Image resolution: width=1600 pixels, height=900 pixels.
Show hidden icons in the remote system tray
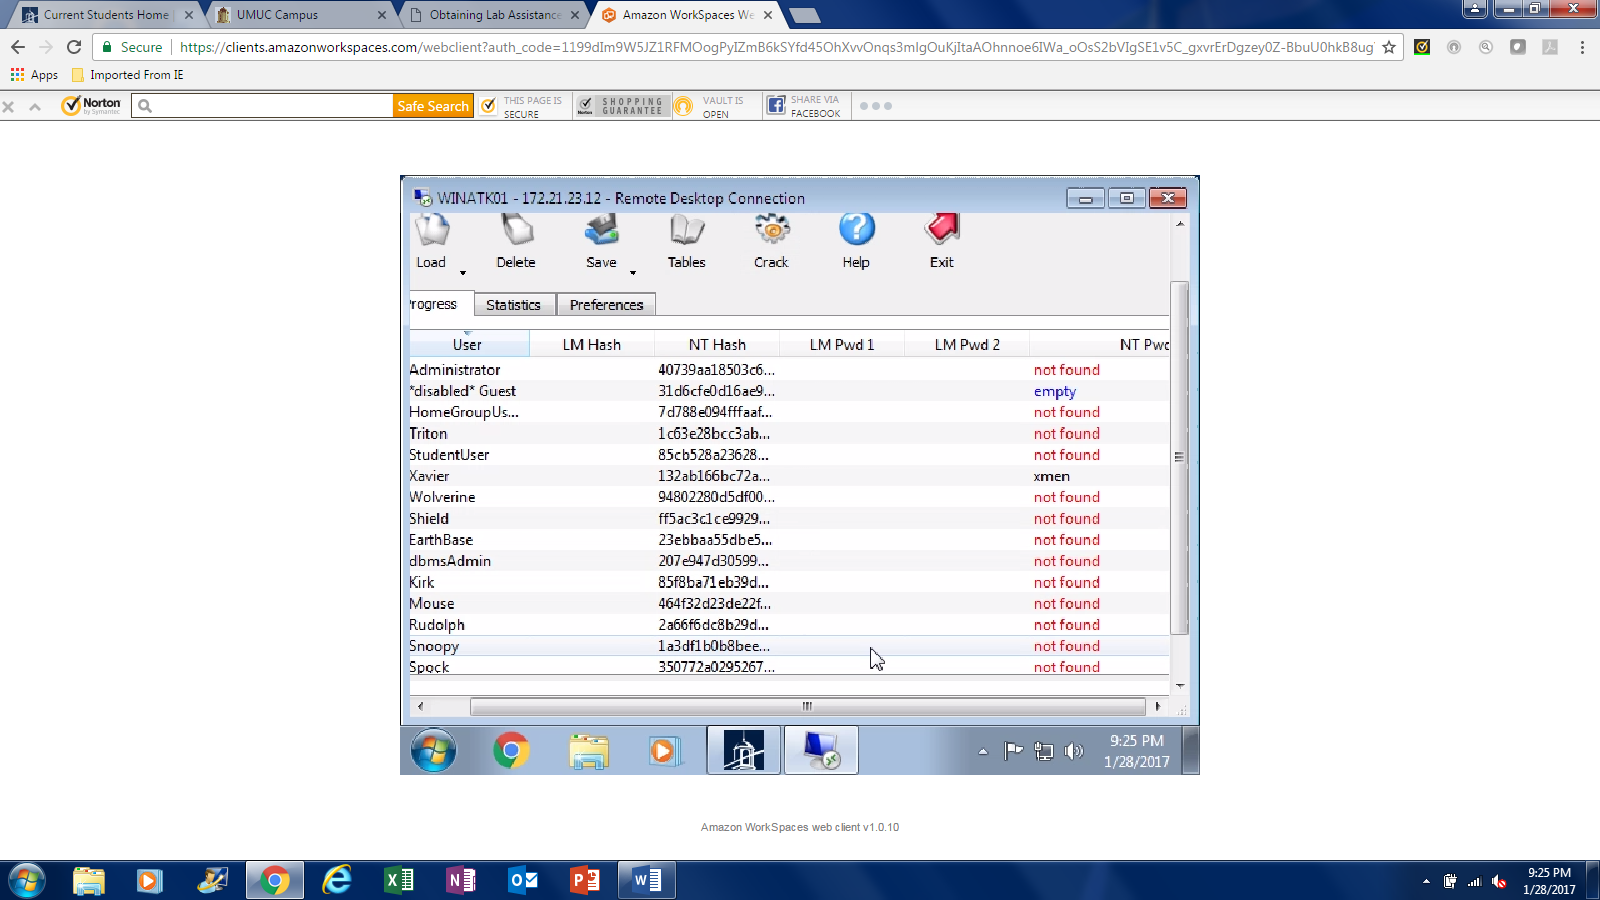[983, 751]
